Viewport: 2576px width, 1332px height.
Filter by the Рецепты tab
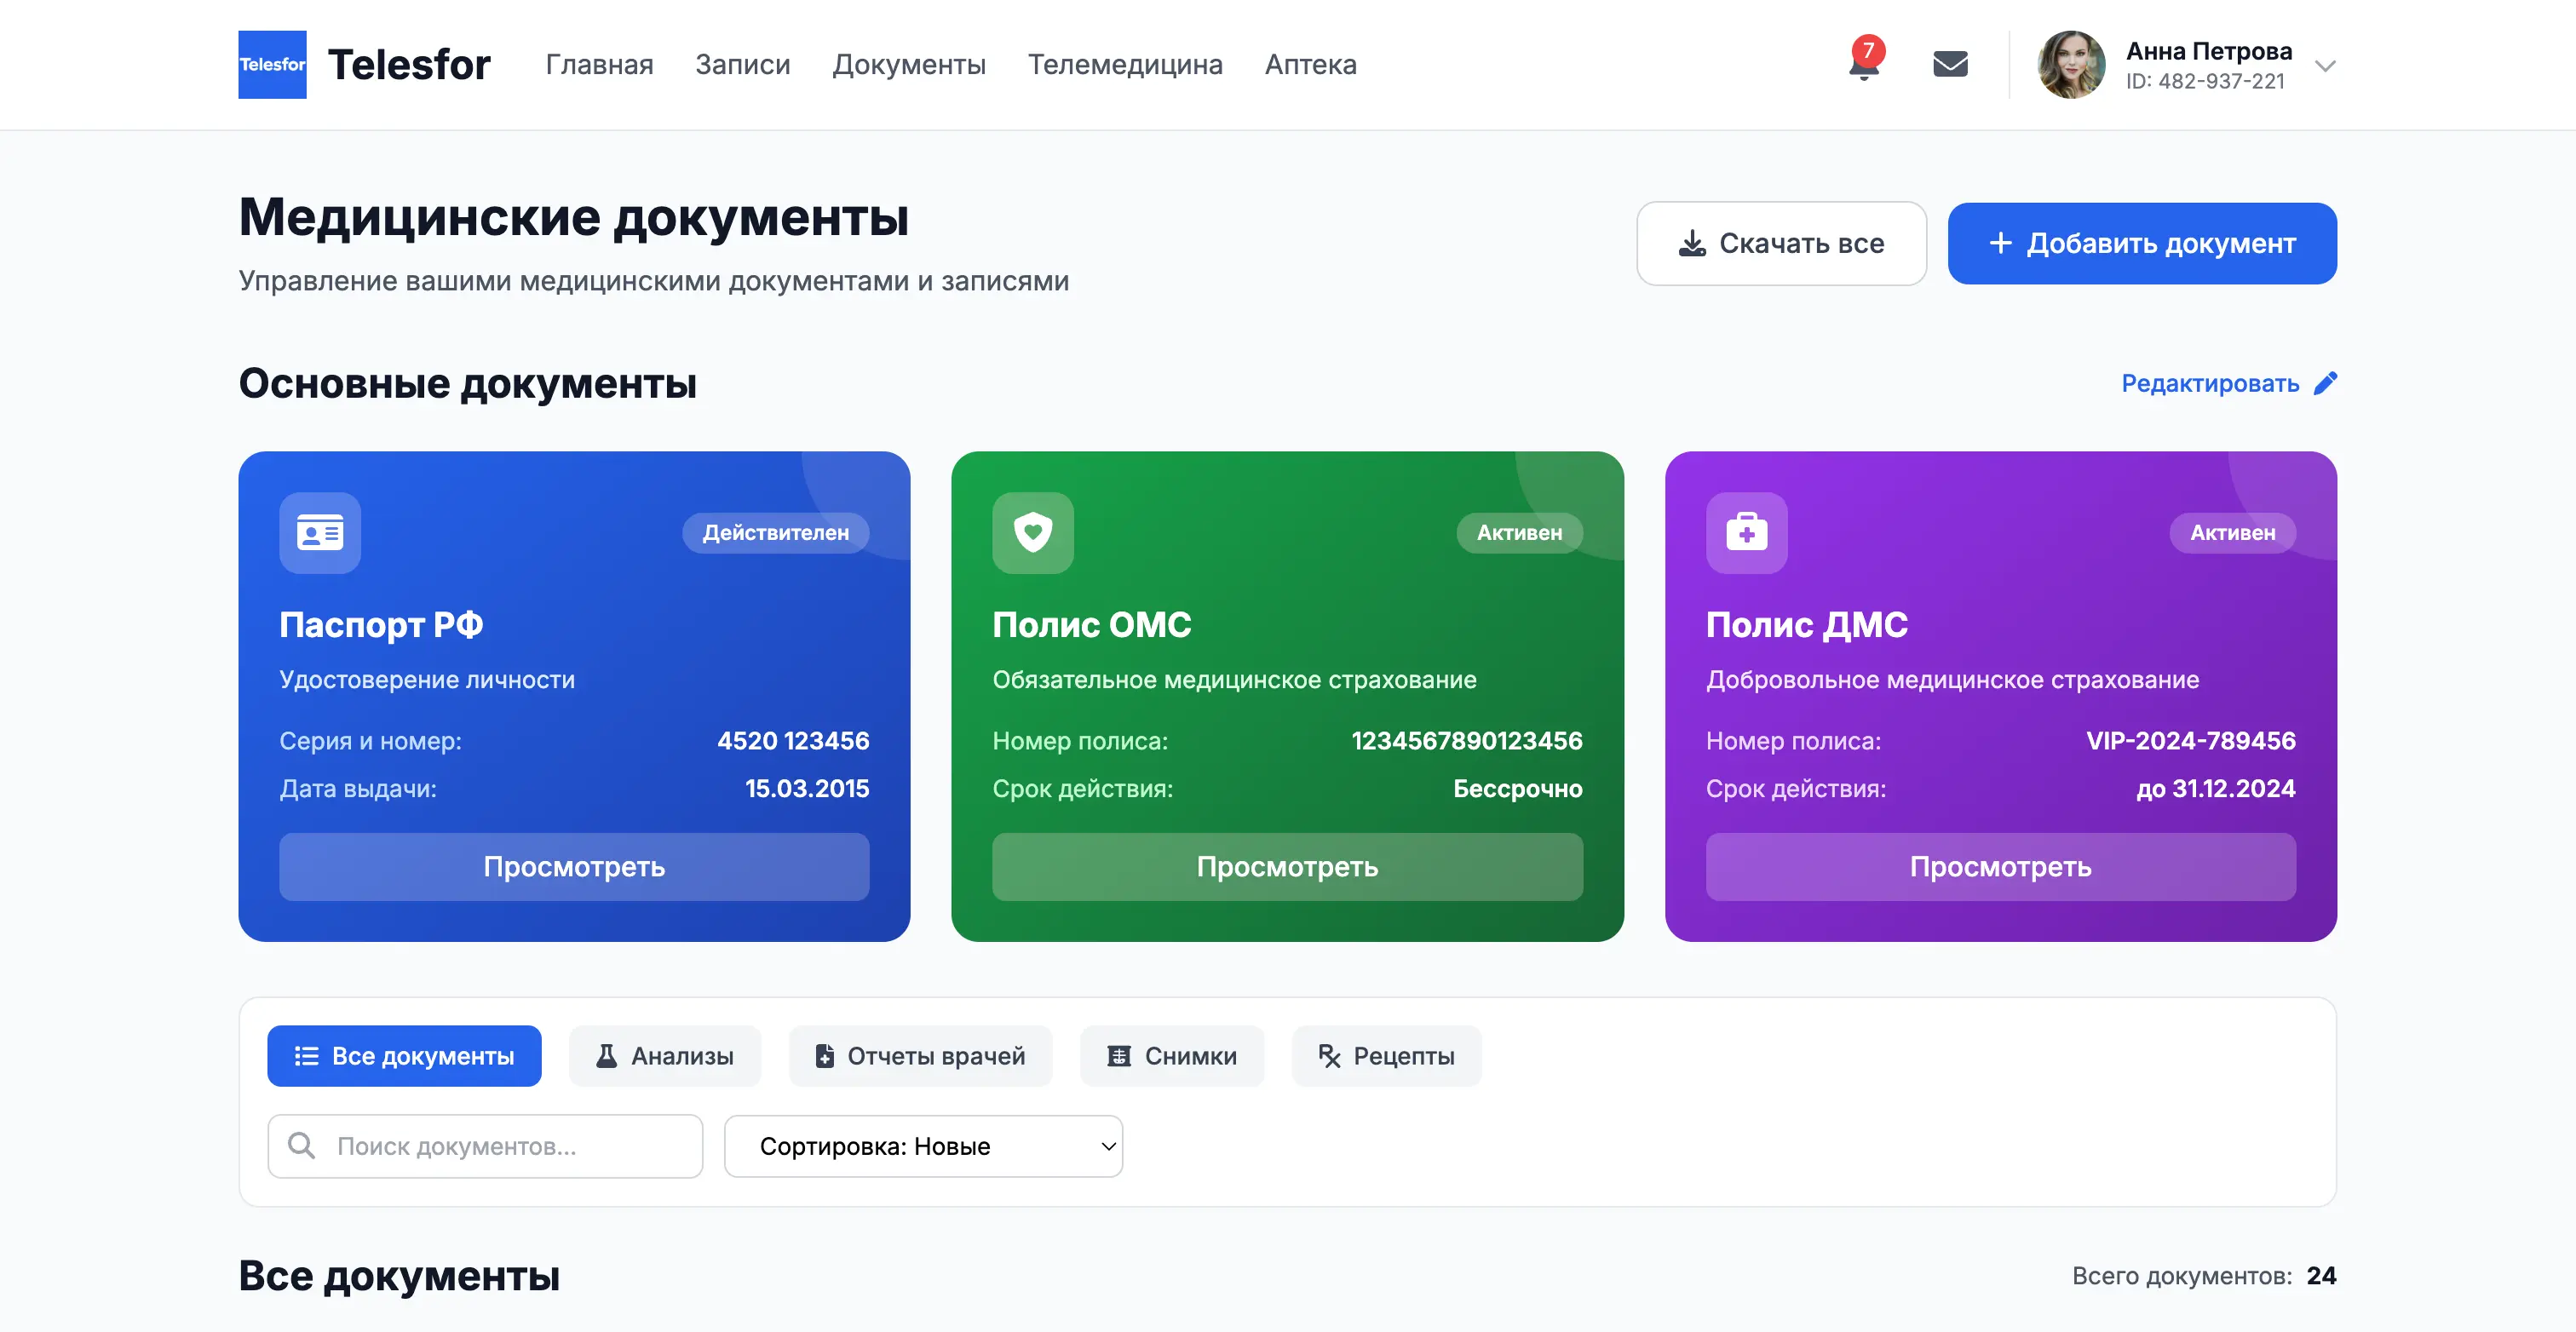1386,1056
